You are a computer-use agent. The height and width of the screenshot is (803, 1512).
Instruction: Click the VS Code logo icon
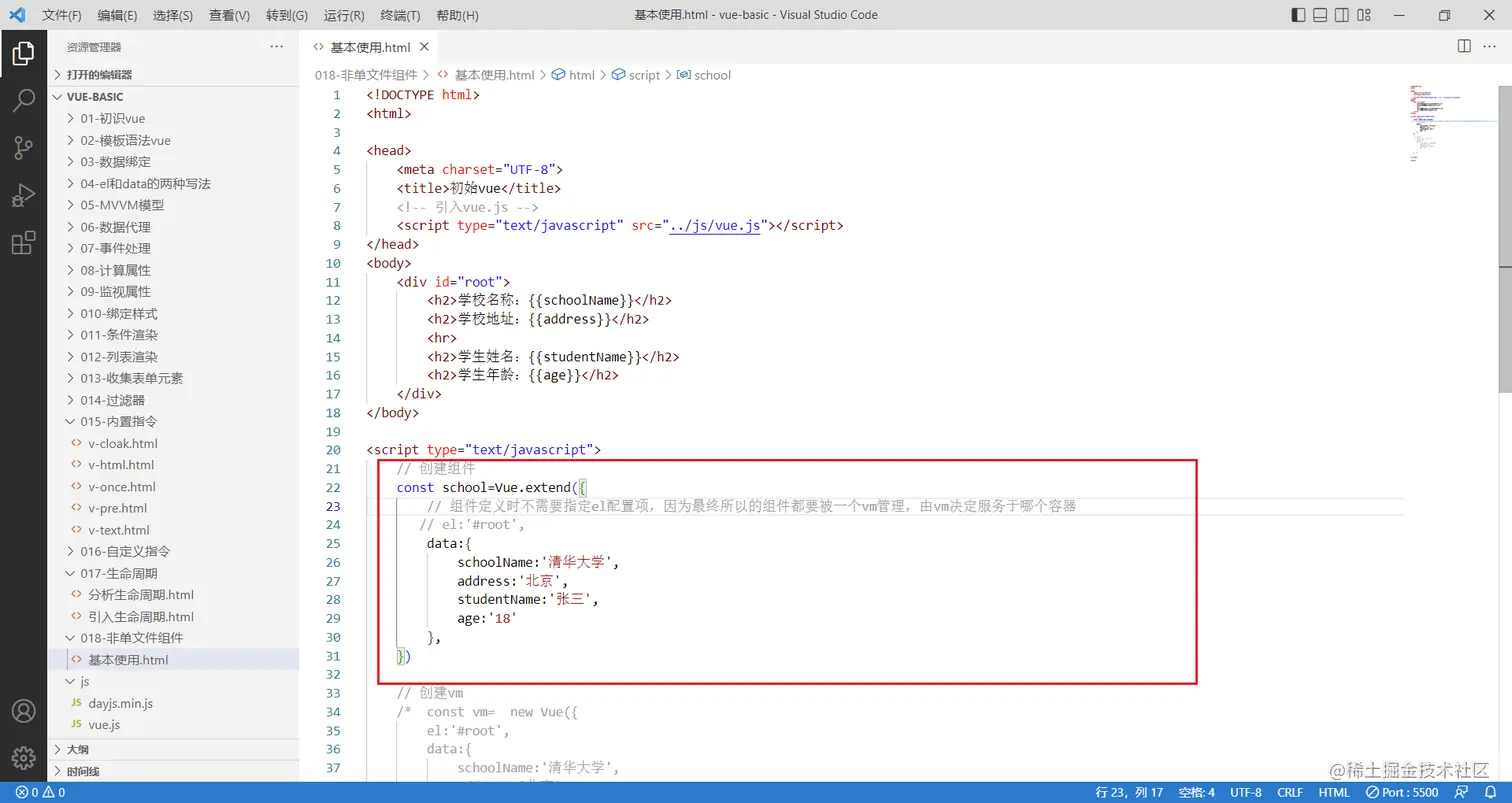(x=17, y=15)
